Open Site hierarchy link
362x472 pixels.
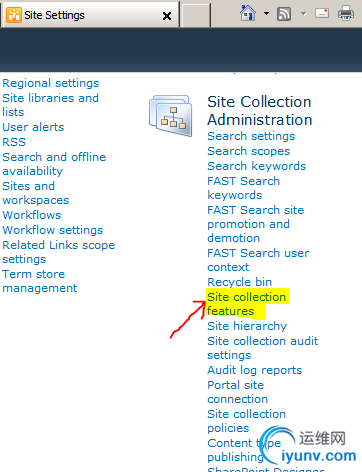click(247, 326)
